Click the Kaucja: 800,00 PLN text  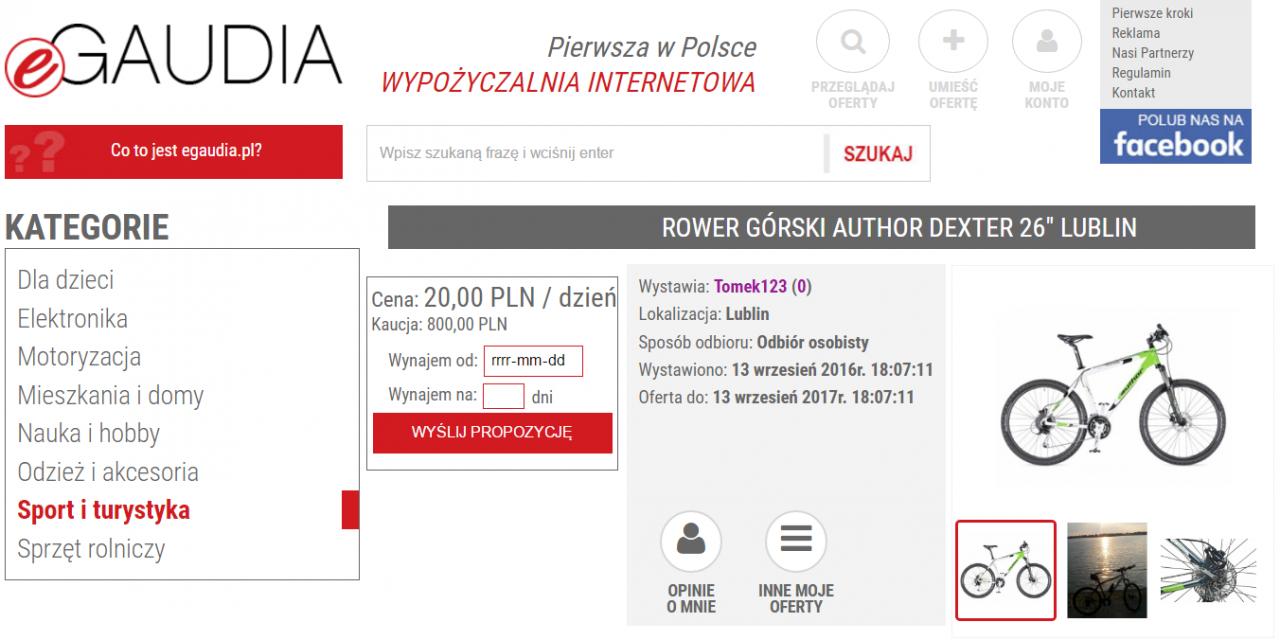439,325
